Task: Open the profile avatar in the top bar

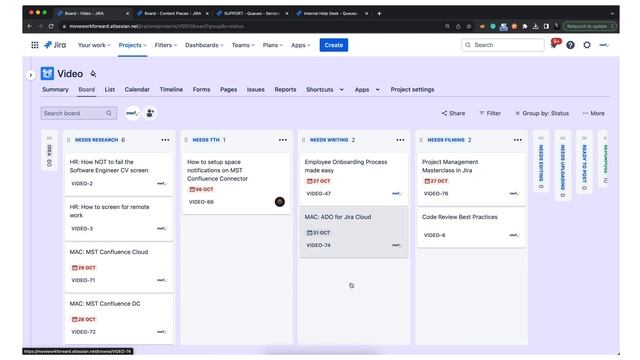Action: coord(604,45)
